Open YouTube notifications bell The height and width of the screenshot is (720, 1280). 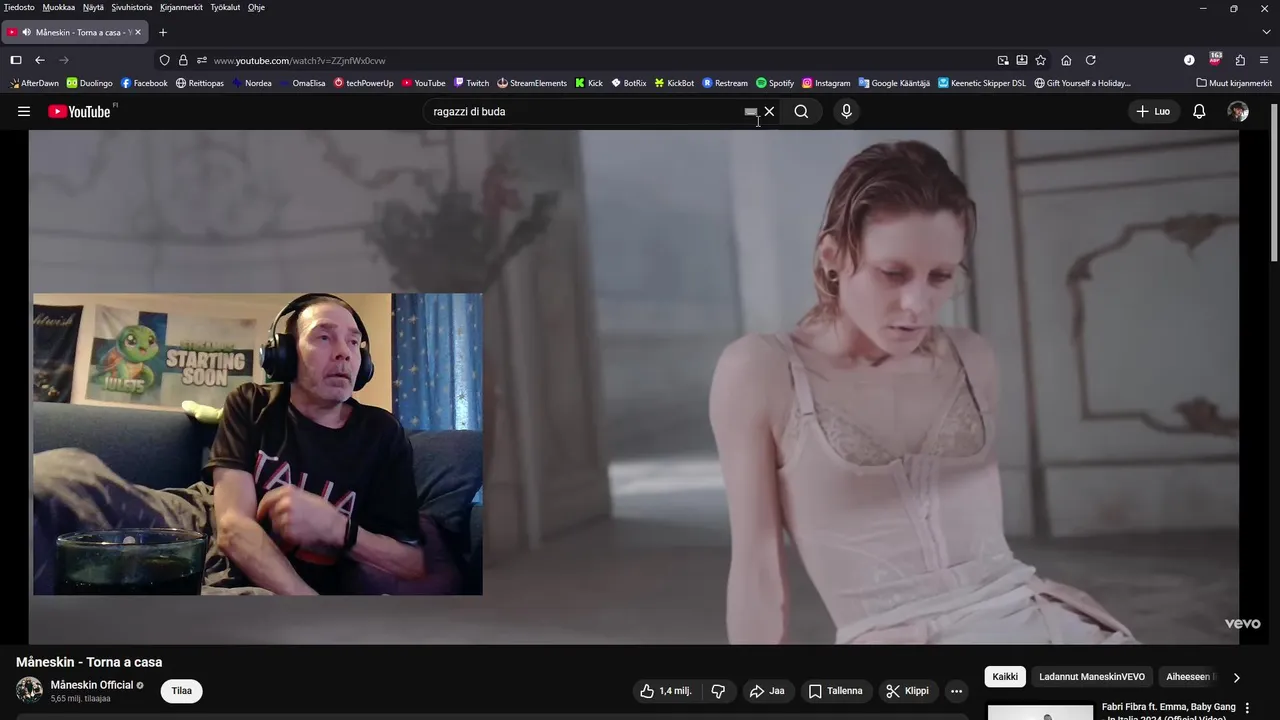pos(1199,111)
